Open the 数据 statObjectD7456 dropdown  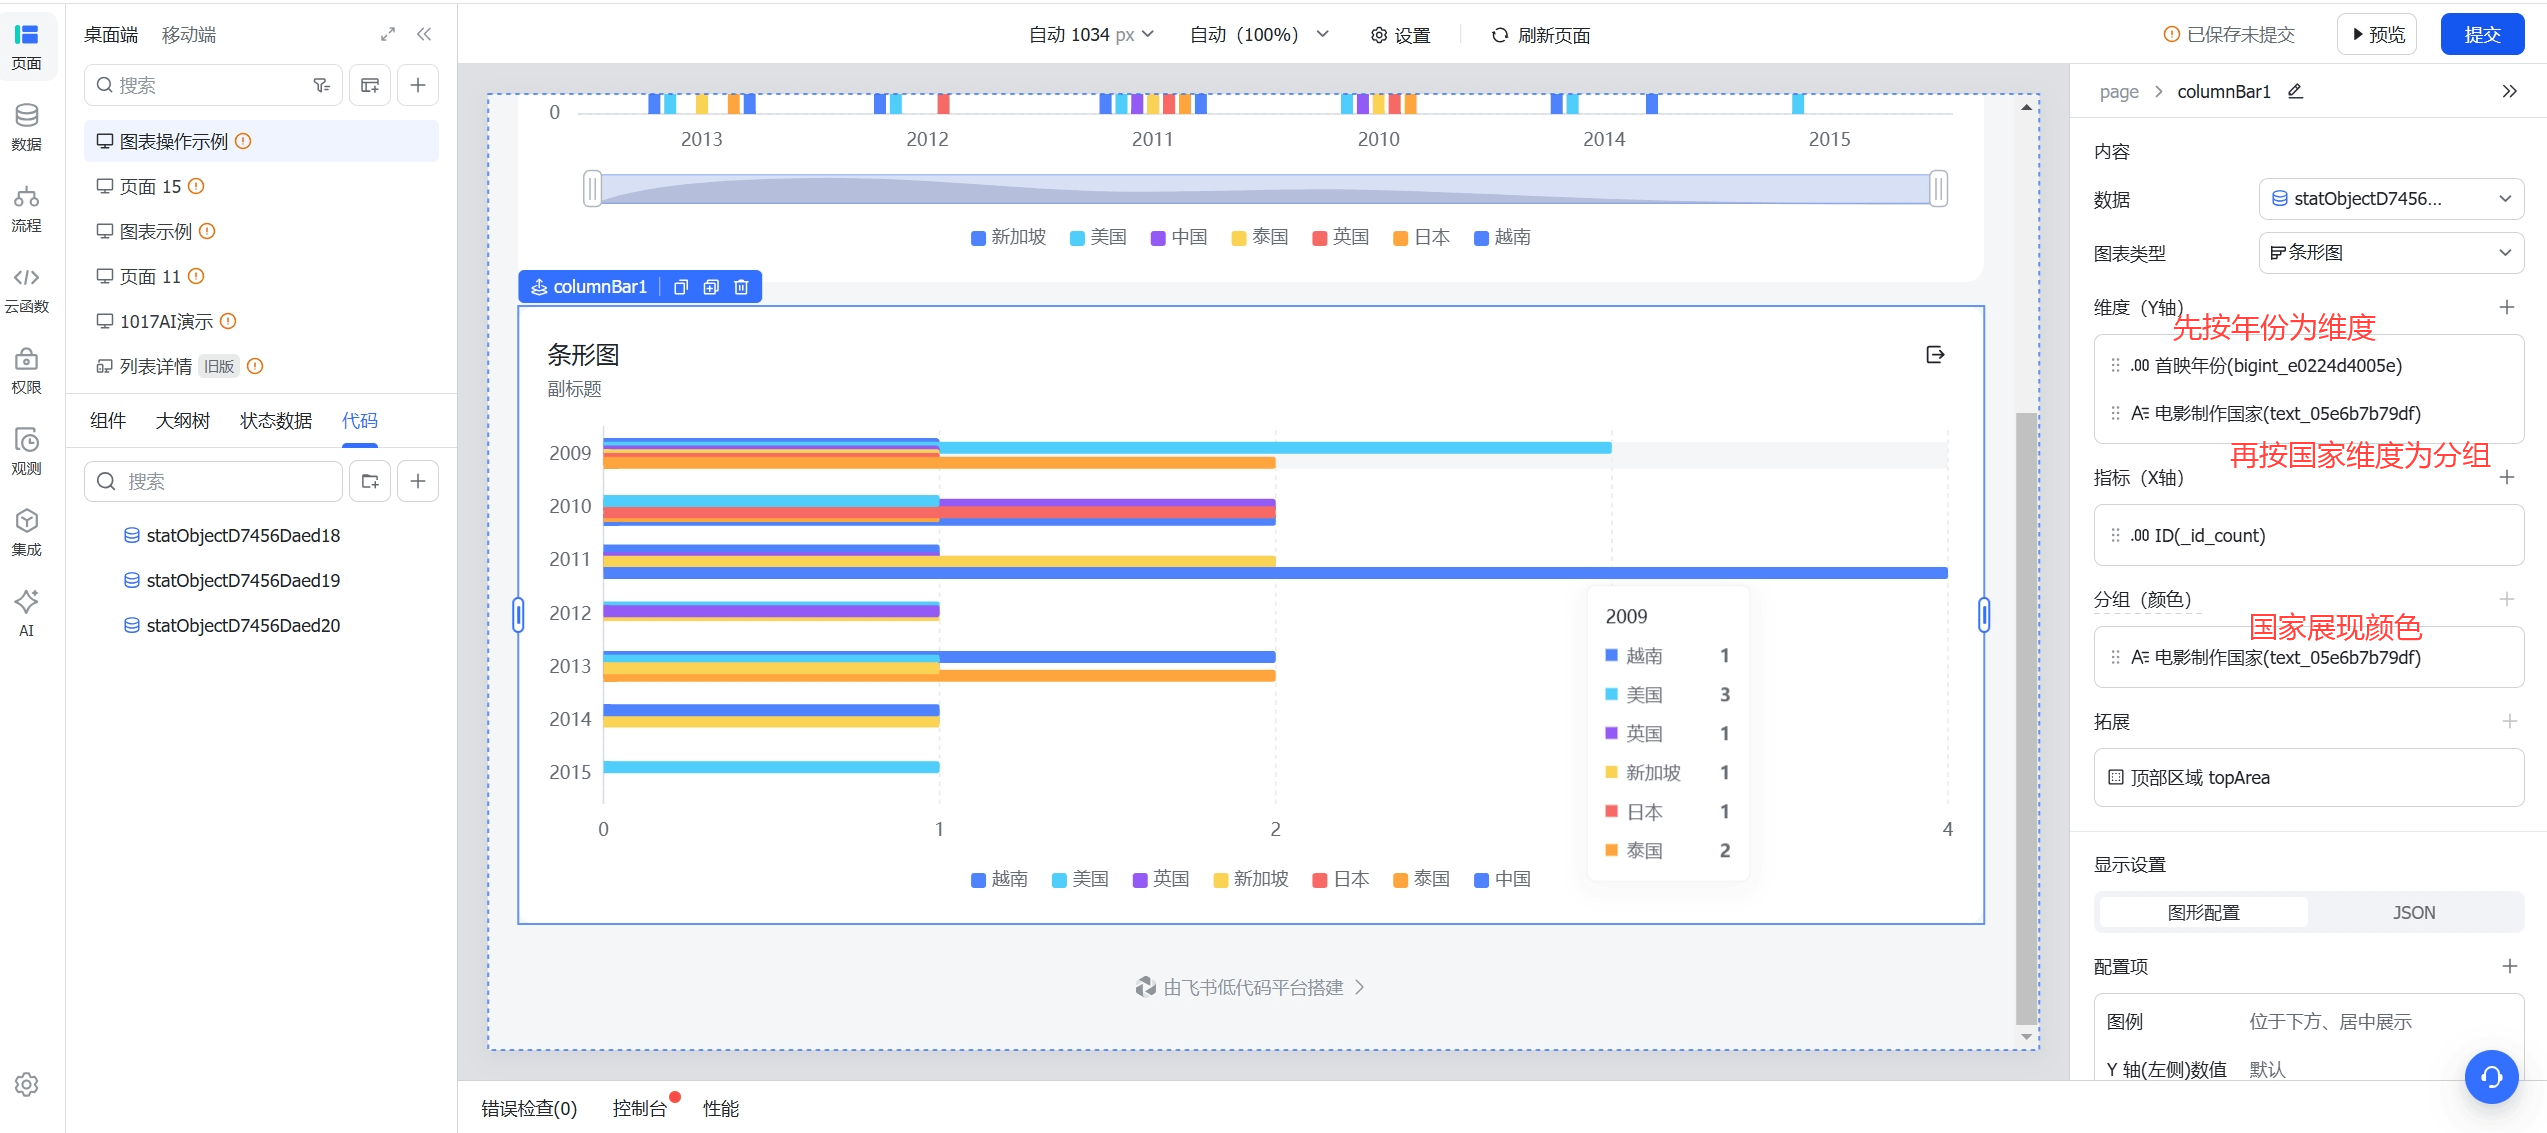[2391, 199]
